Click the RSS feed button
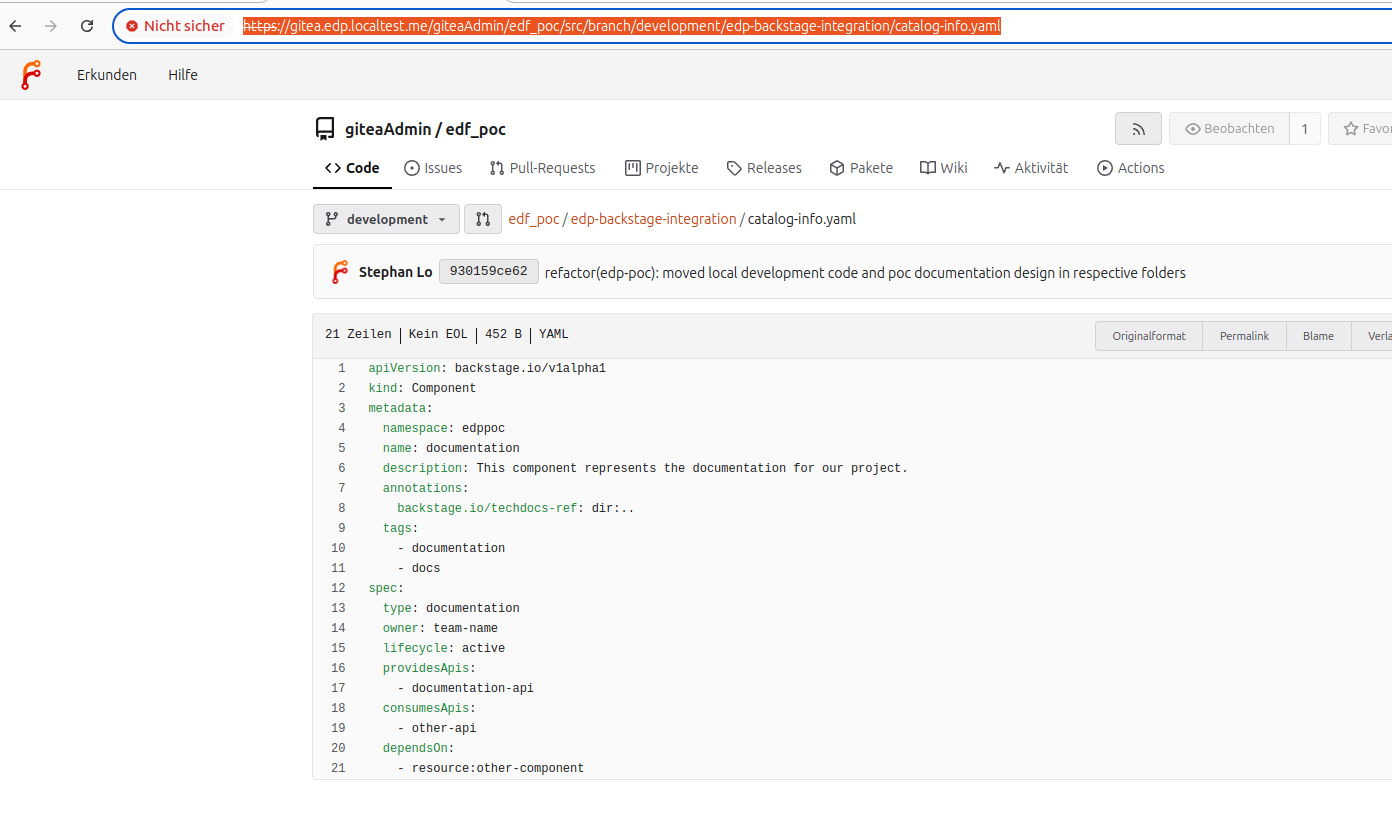This screenshot has width=1392, height=816. pyautogui.click(x=1138, y=129)
